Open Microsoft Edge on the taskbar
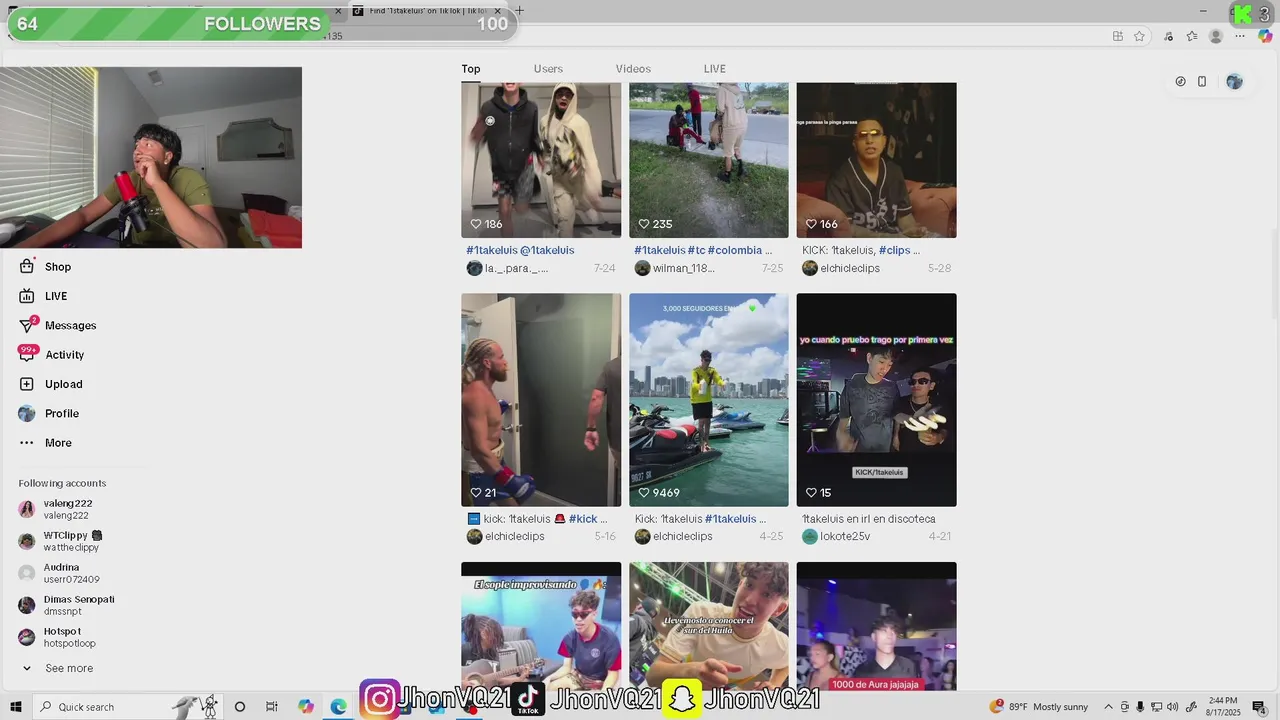The image size is (1280, 720). tap(339, 707)
